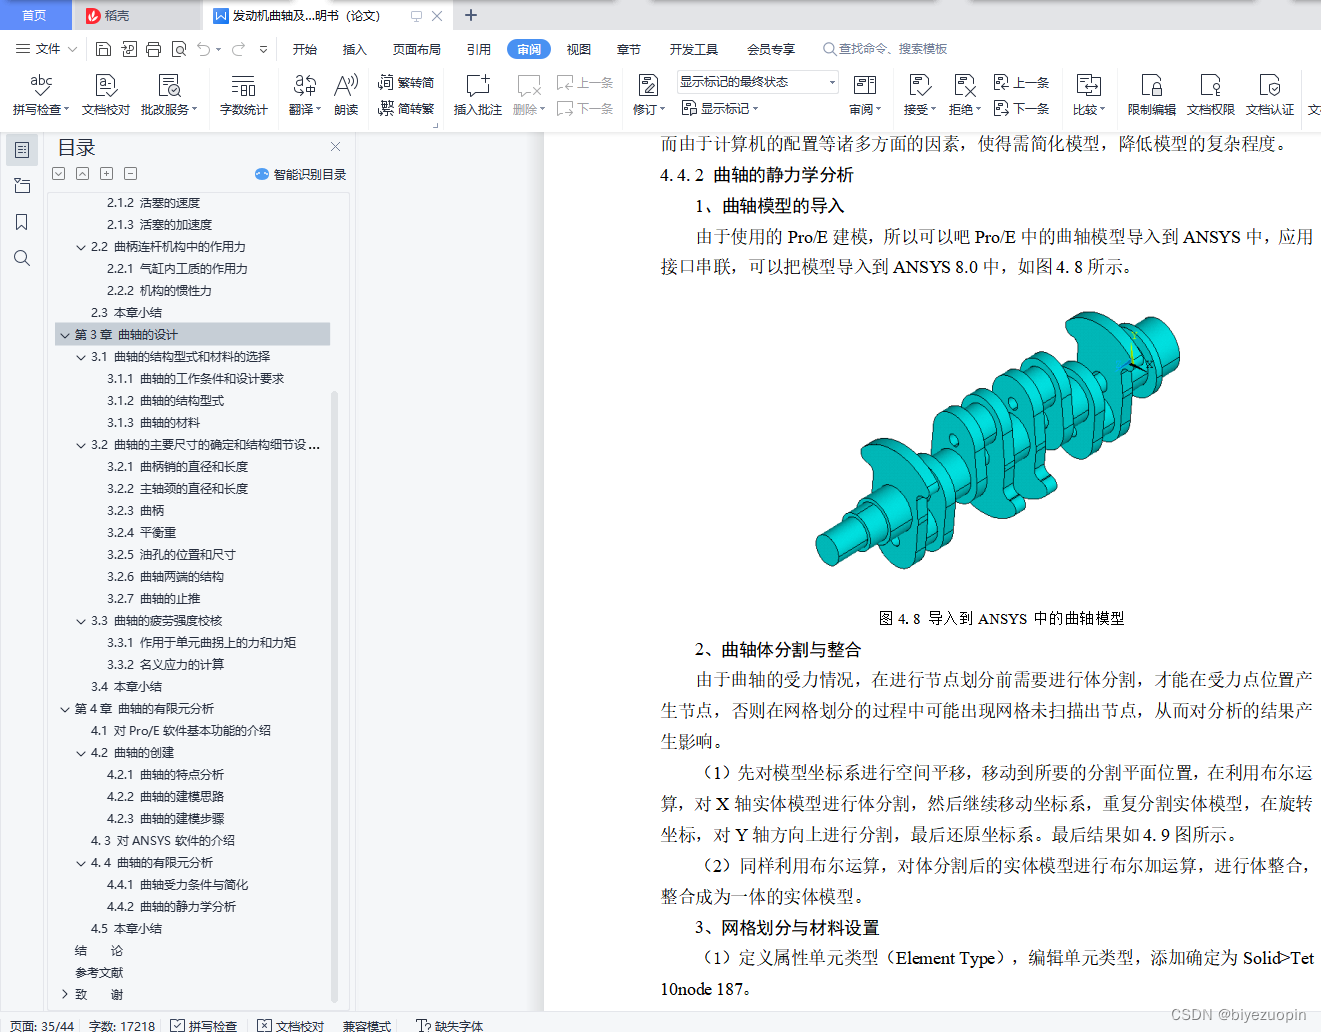This screenshot has width=1321, height=1032.
Task: Collapse the 2.2 曲柄连杆机构中的作用力 section
Action: click(x=81, y=247)
